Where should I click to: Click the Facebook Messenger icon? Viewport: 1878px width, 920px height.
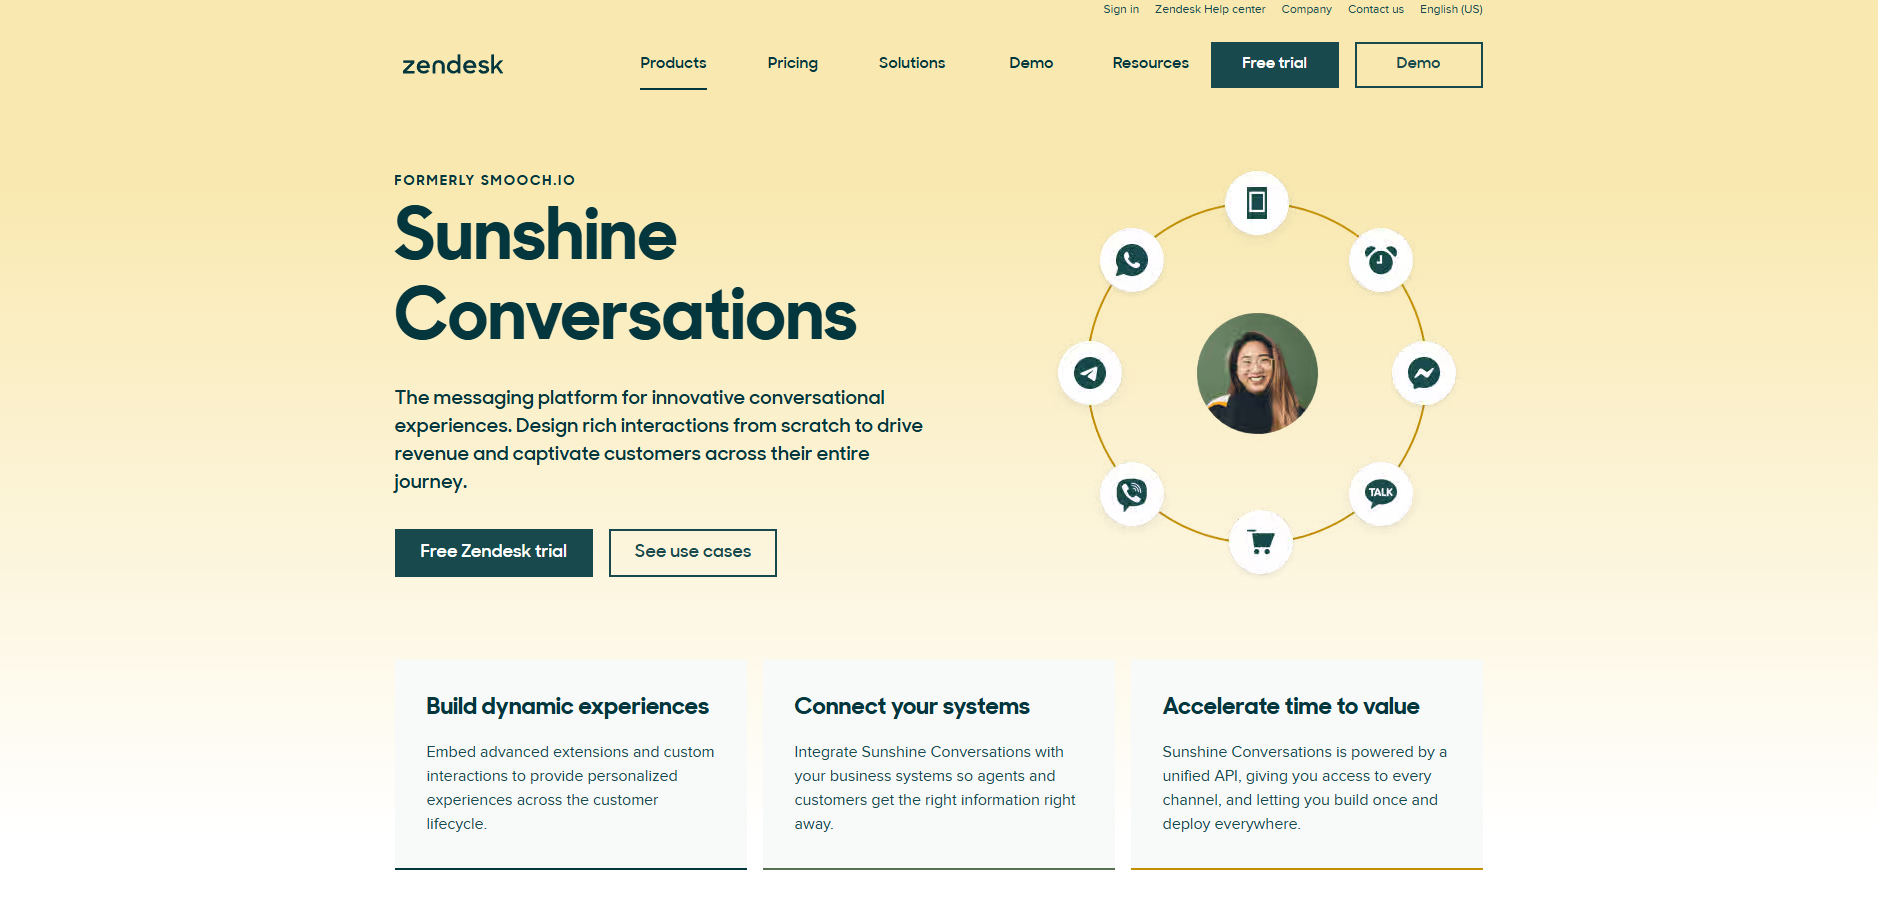1424,373
